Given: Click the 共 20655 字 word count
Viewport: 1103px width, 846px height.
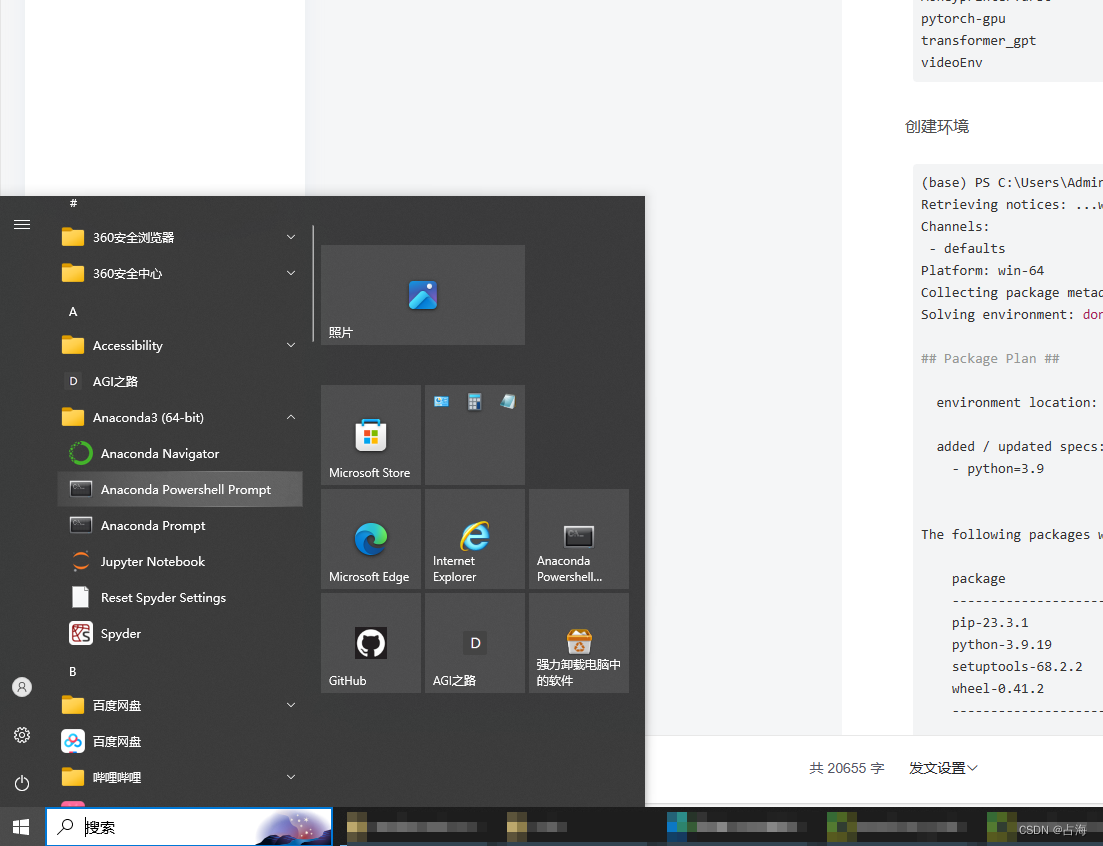Looking at the screenshot, I should pos(847,768).
